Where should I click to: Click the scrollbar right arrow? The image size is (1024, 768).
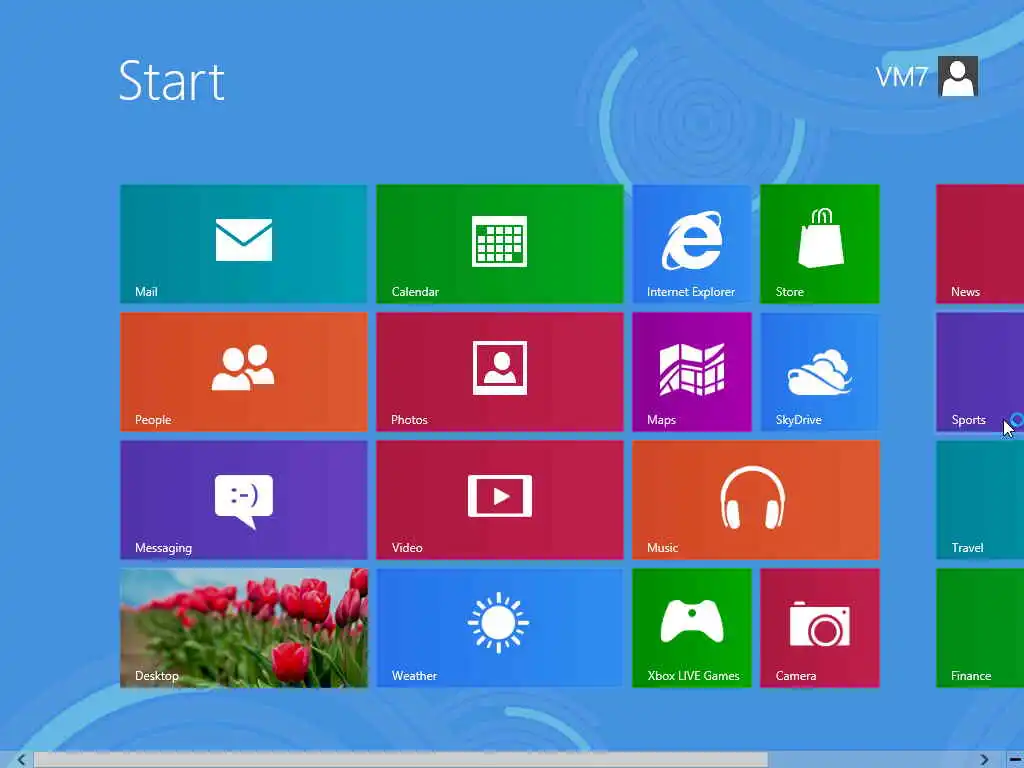click(x=984, y=760)
